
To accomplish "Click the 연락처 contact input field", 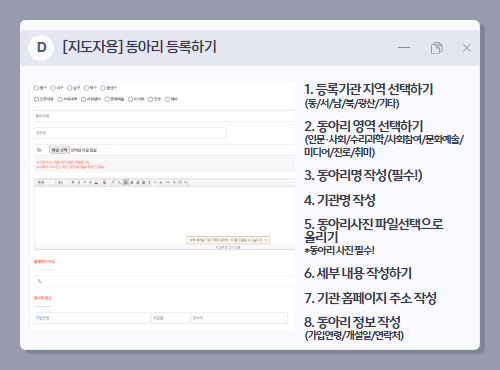I will [239, 318].
